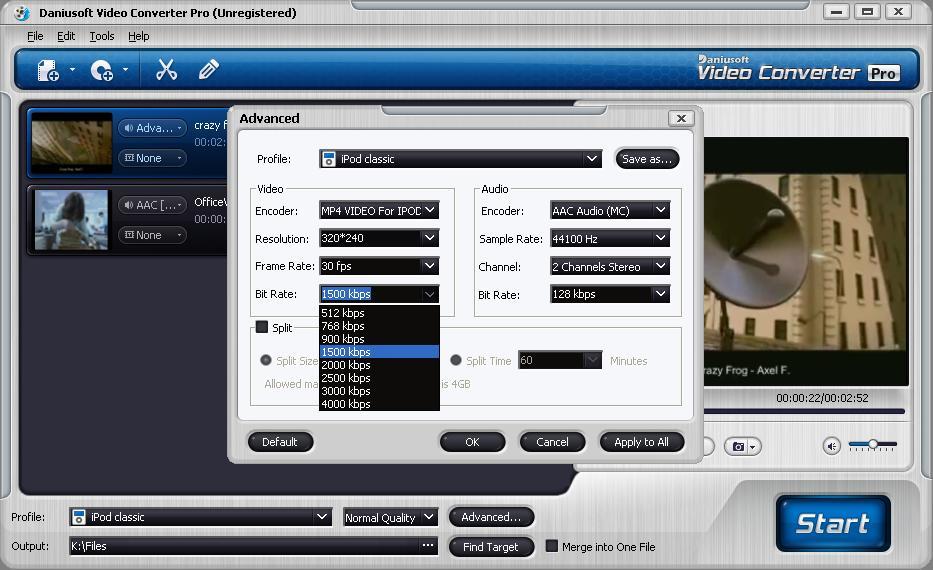Viewport: 933px width, 570px height.
Task: Select the pencil Edit tool
Action: [x=208, y=70]
